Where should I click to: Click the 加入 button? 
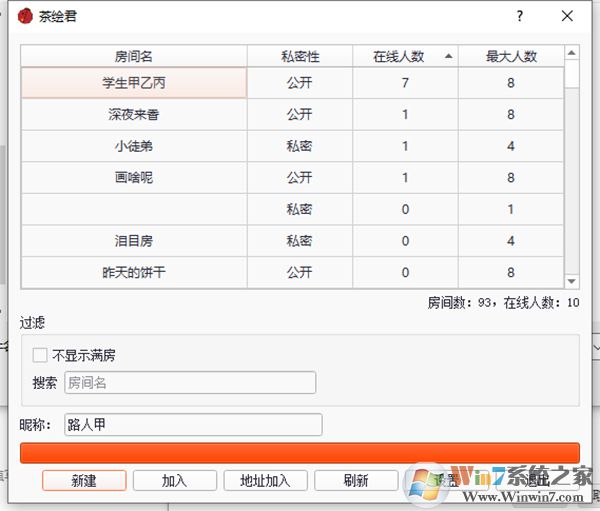tap(175, 481)
